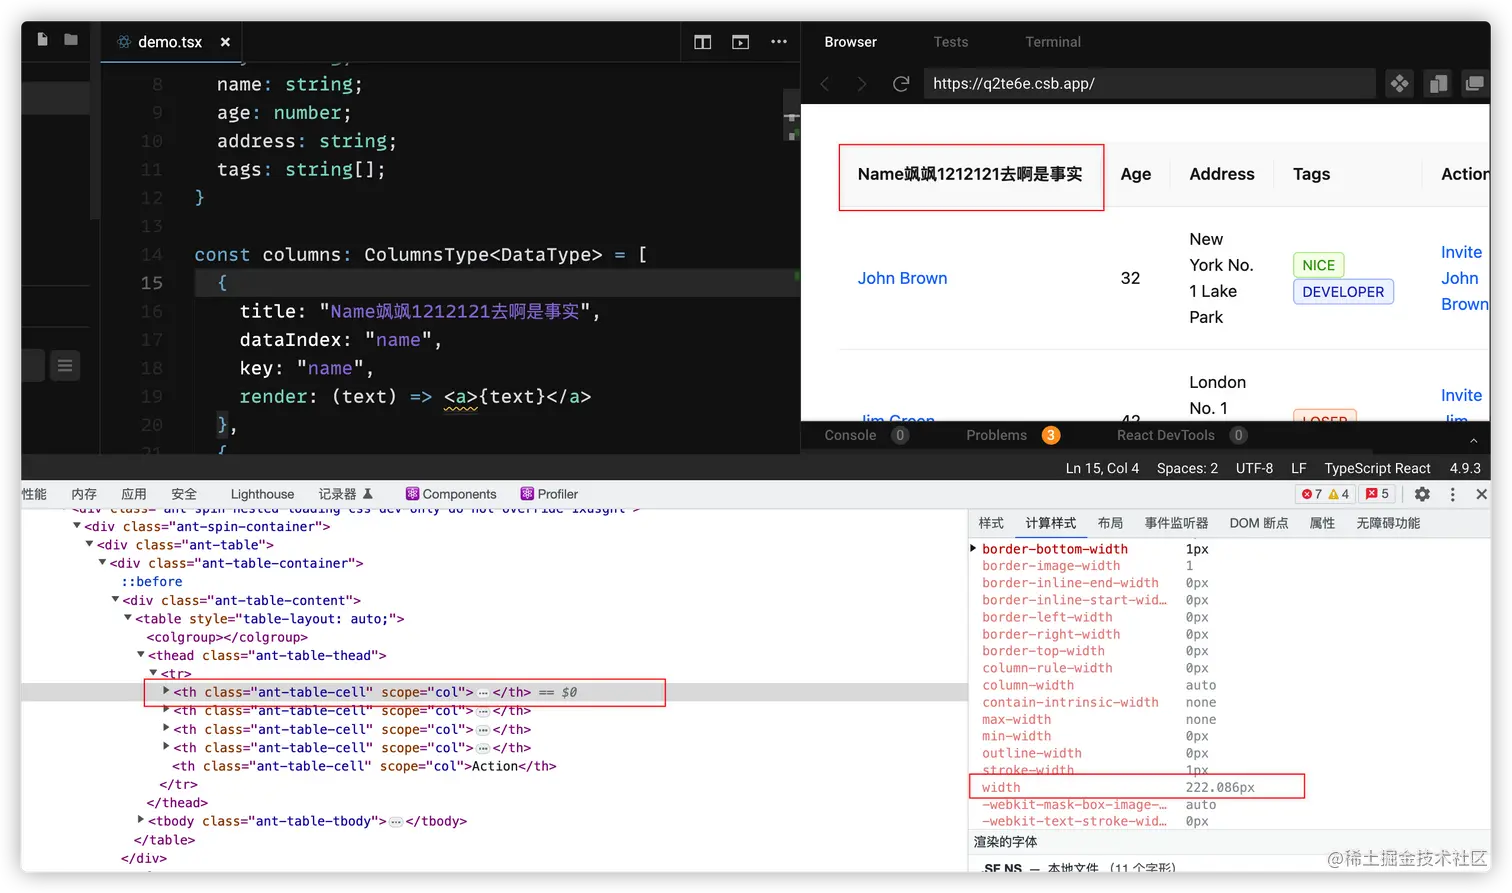Click Invite John Brown action link
Image resolution: width=1512 pixels, height=893 pixels.
tap(1464, 278)
